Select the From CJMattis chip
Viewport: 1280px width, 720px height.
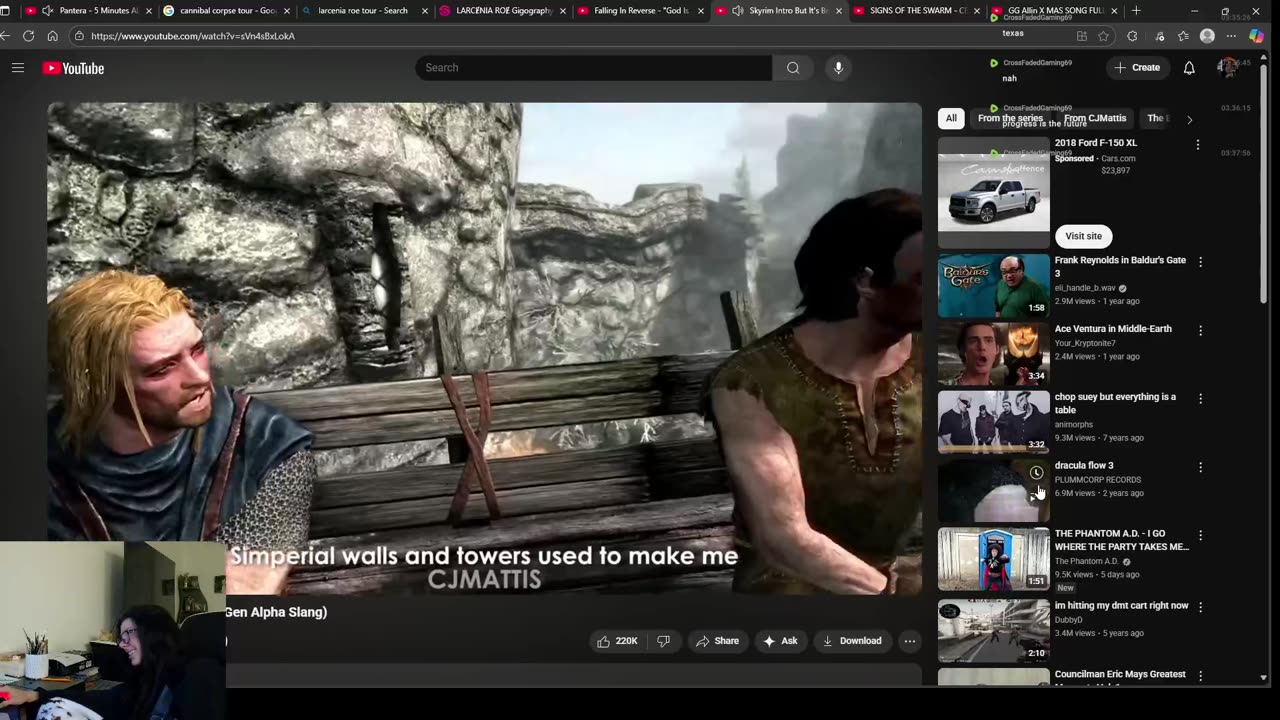point(1095,118)
